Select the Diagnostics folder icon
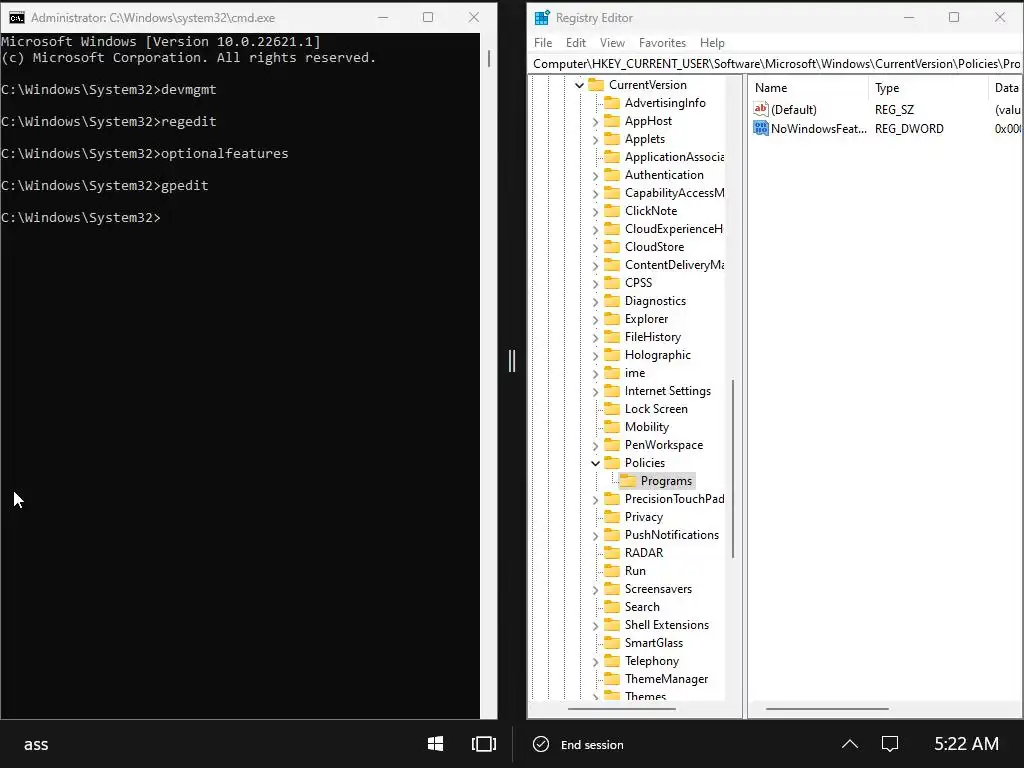Image resolution: width=1024 pixels, height=768 pixels. coord(612,301)
